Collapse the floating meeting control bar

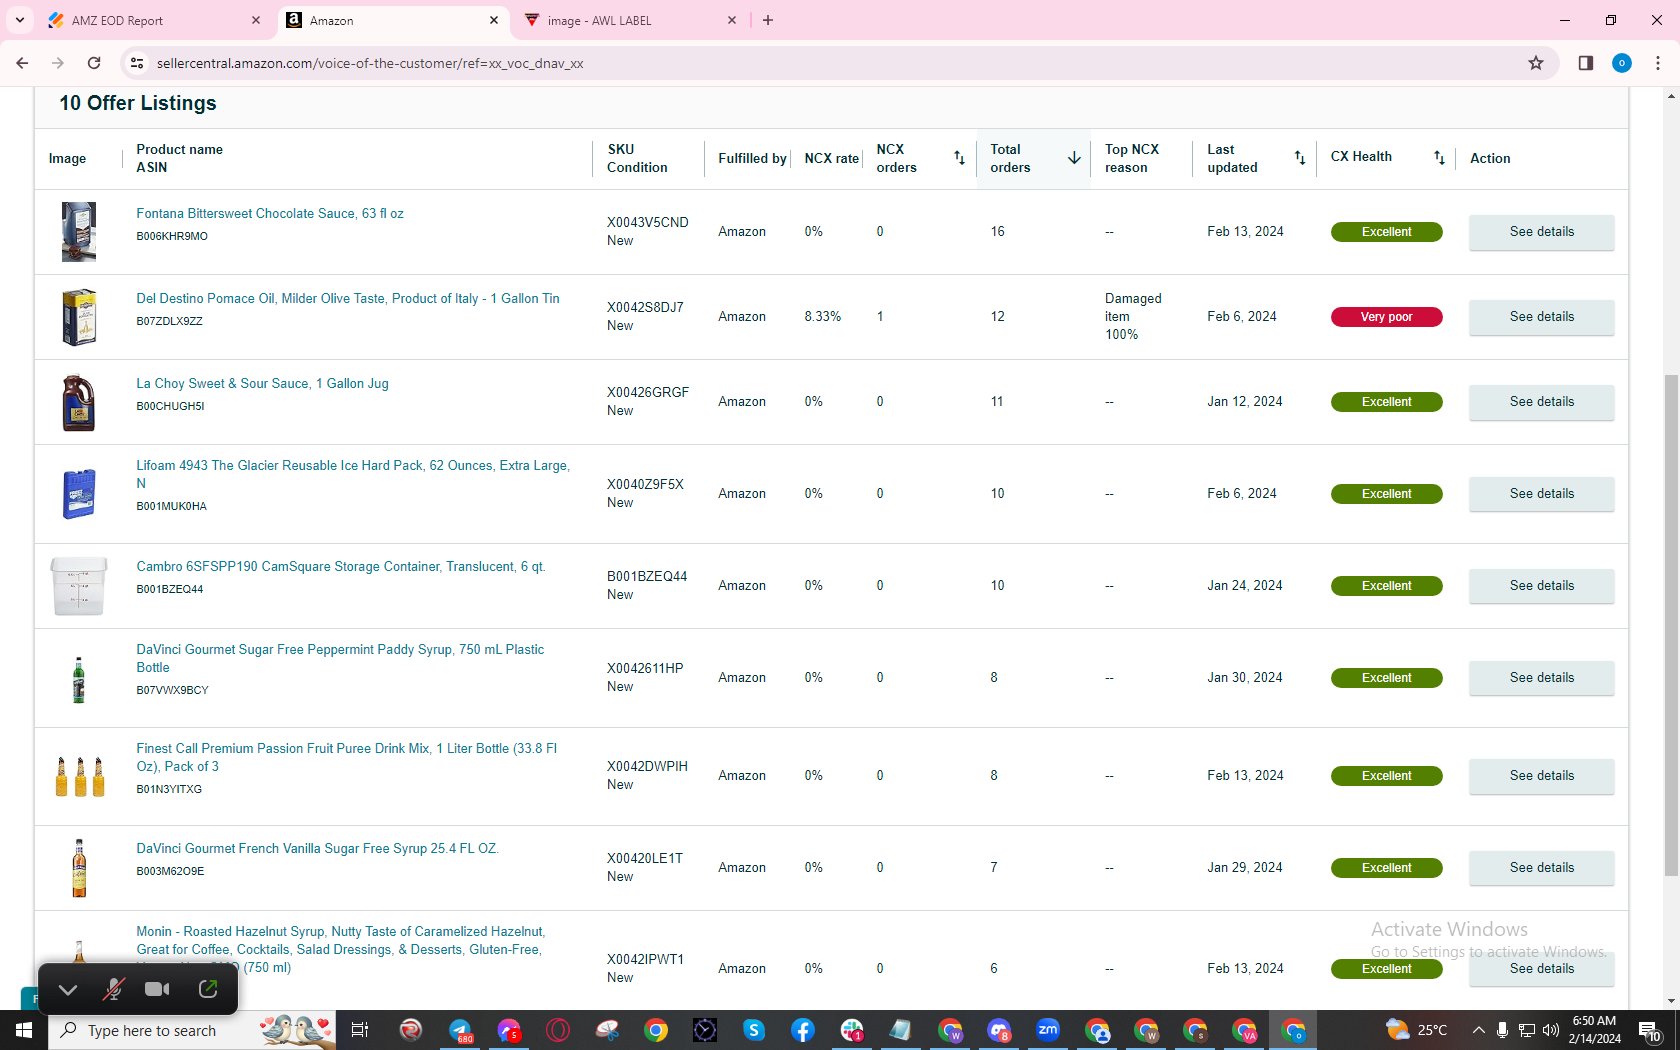point(68,990)
